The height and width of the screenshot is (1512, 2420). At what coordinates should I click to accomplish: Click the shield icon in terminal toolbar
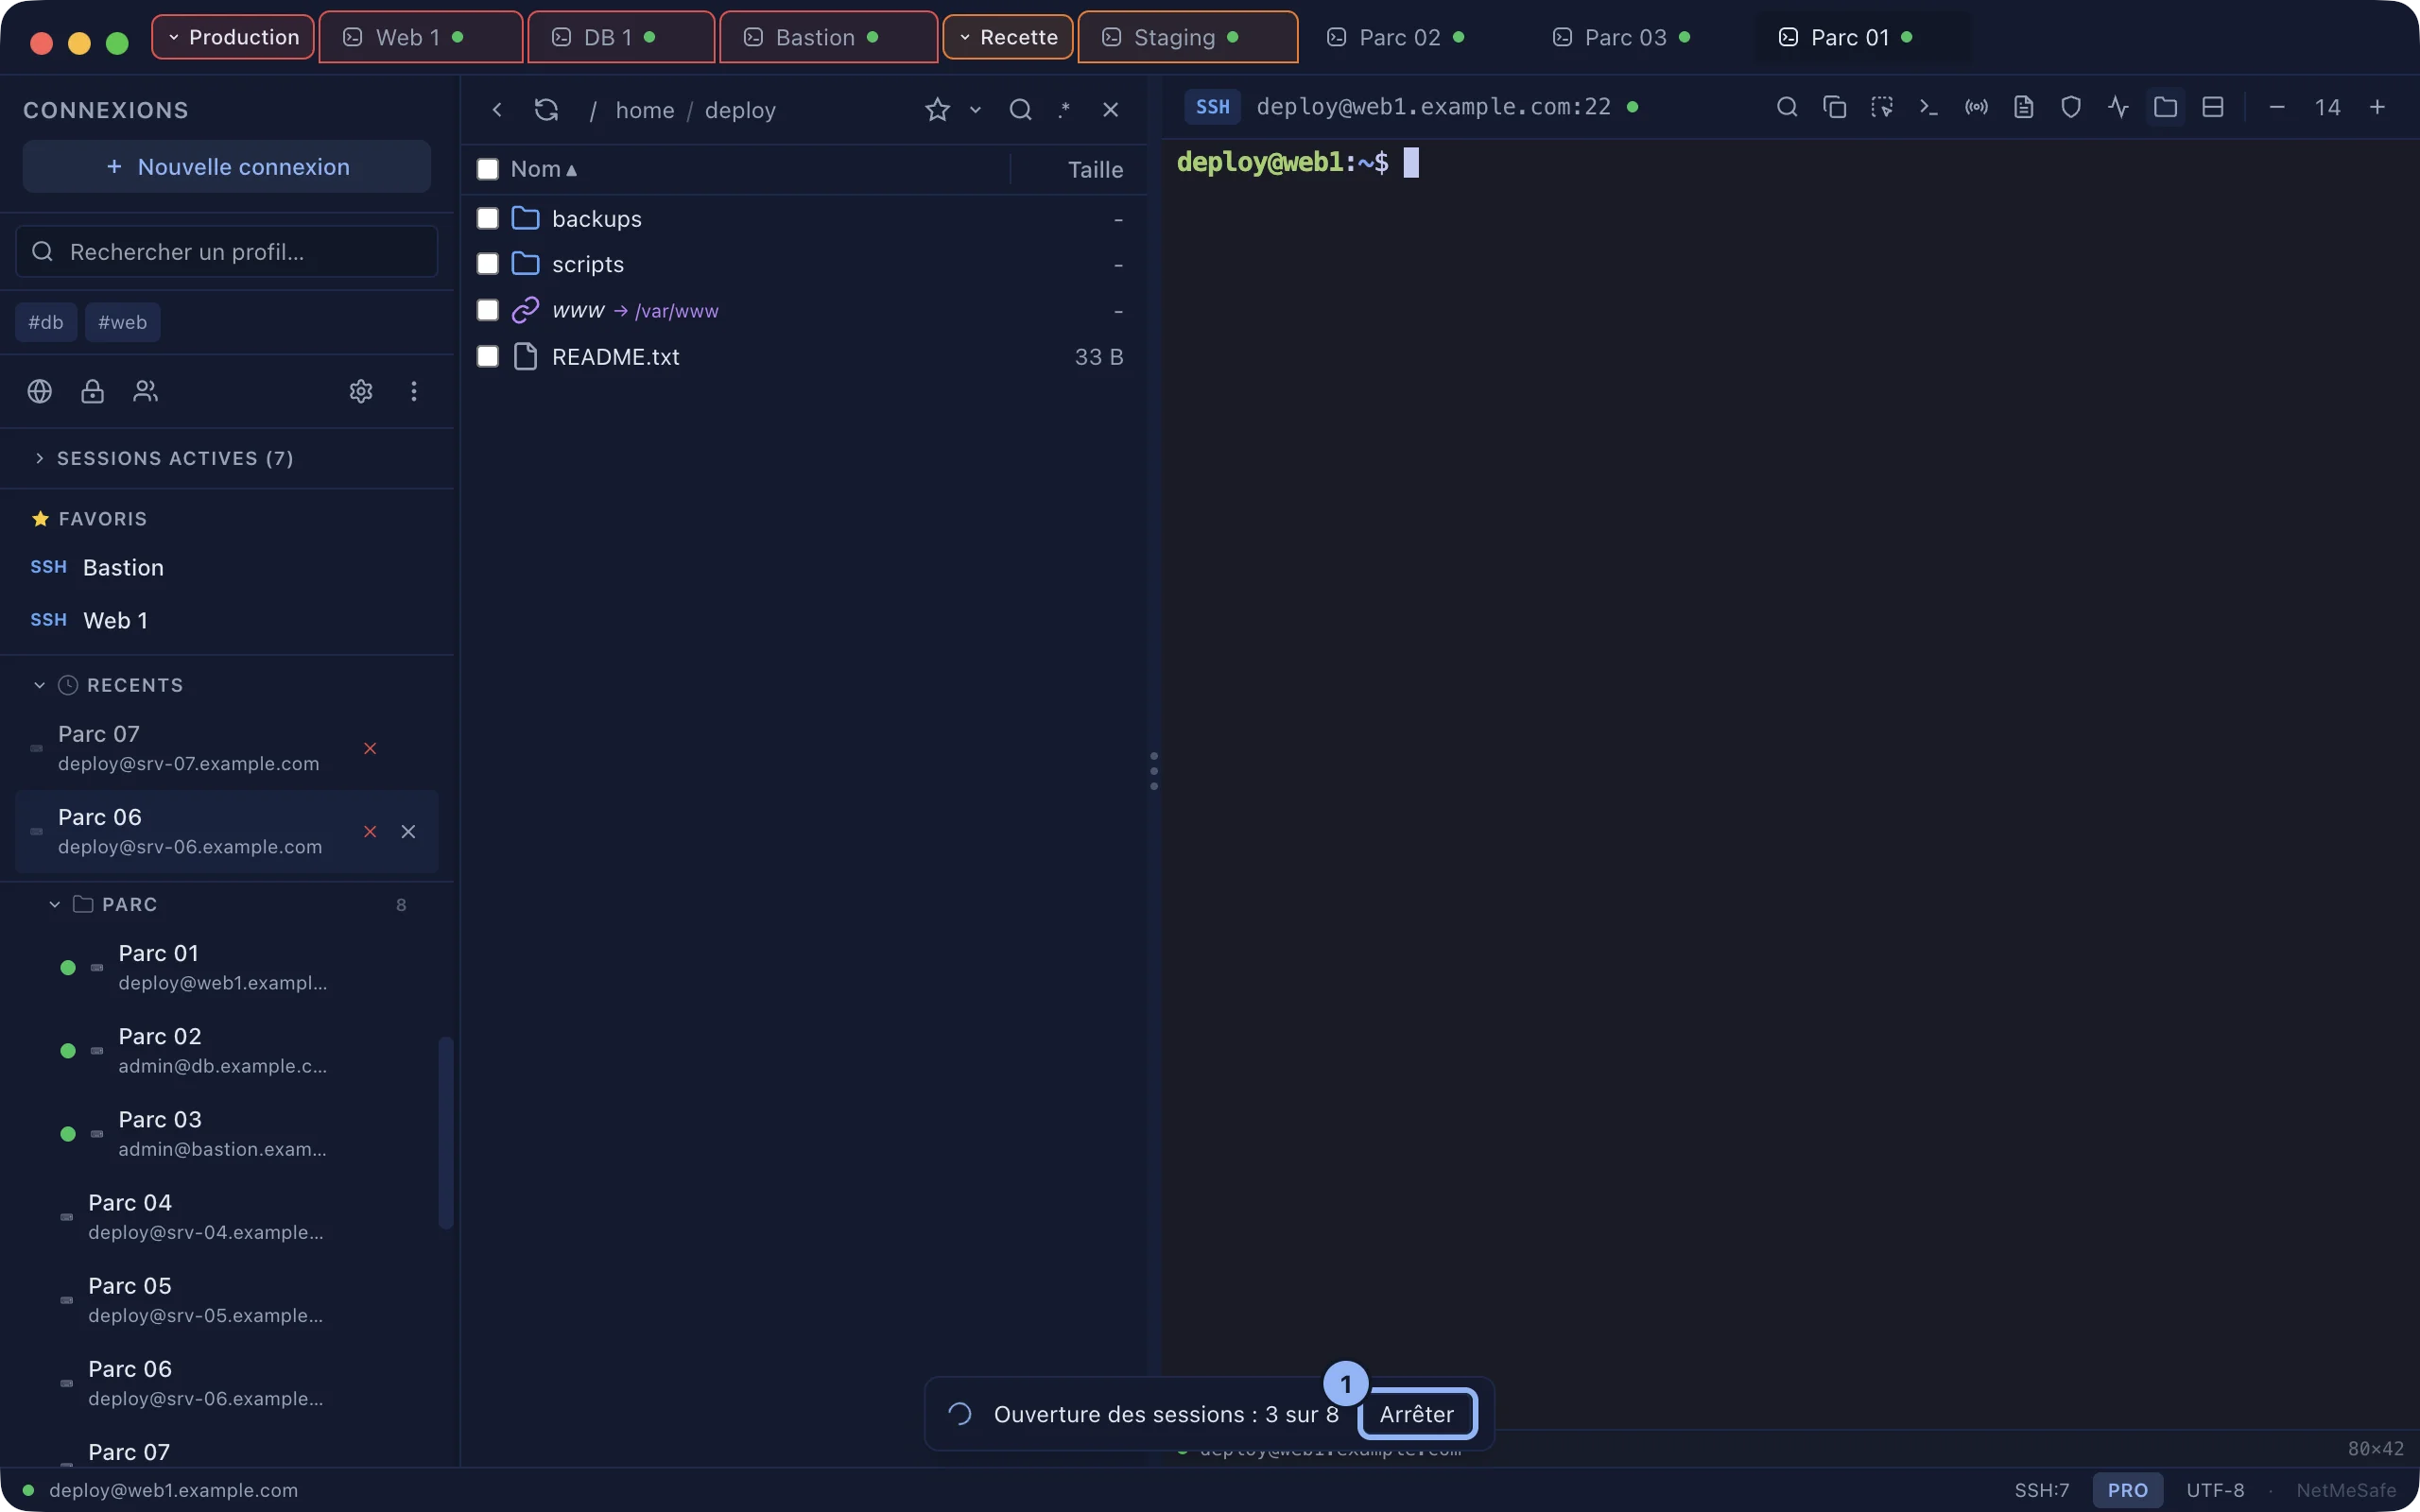coord(2071,107)
